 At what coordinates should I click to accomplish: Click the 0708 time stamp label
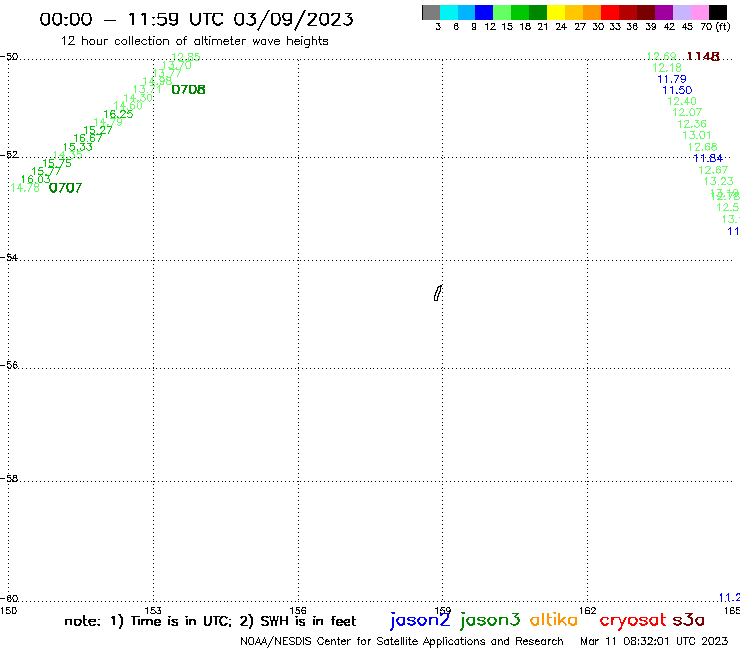tap(188, 90)
